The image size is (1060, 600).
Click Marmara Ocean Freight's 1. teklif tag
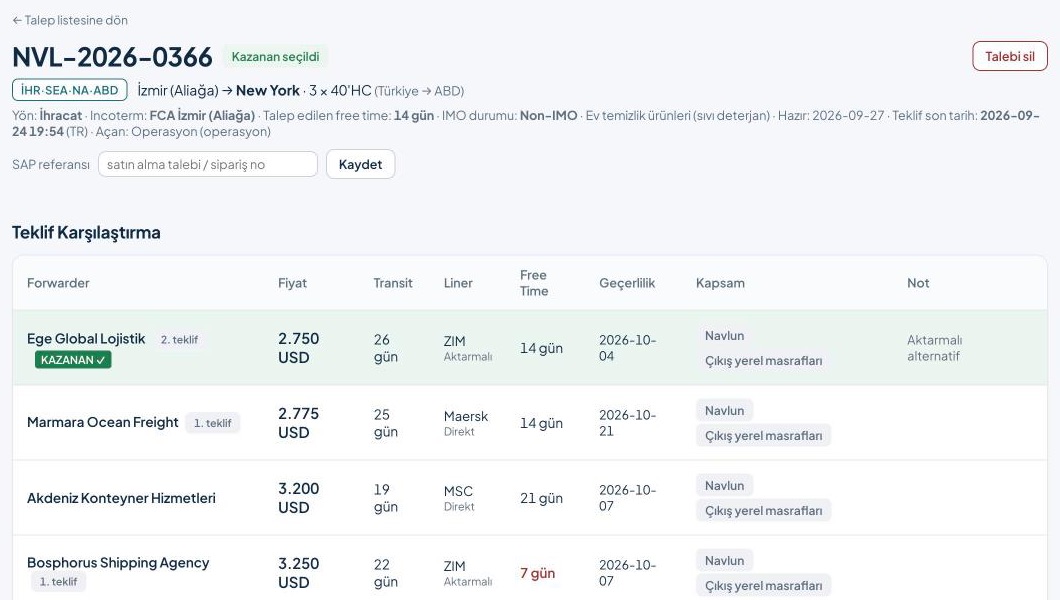coord(212,423)
